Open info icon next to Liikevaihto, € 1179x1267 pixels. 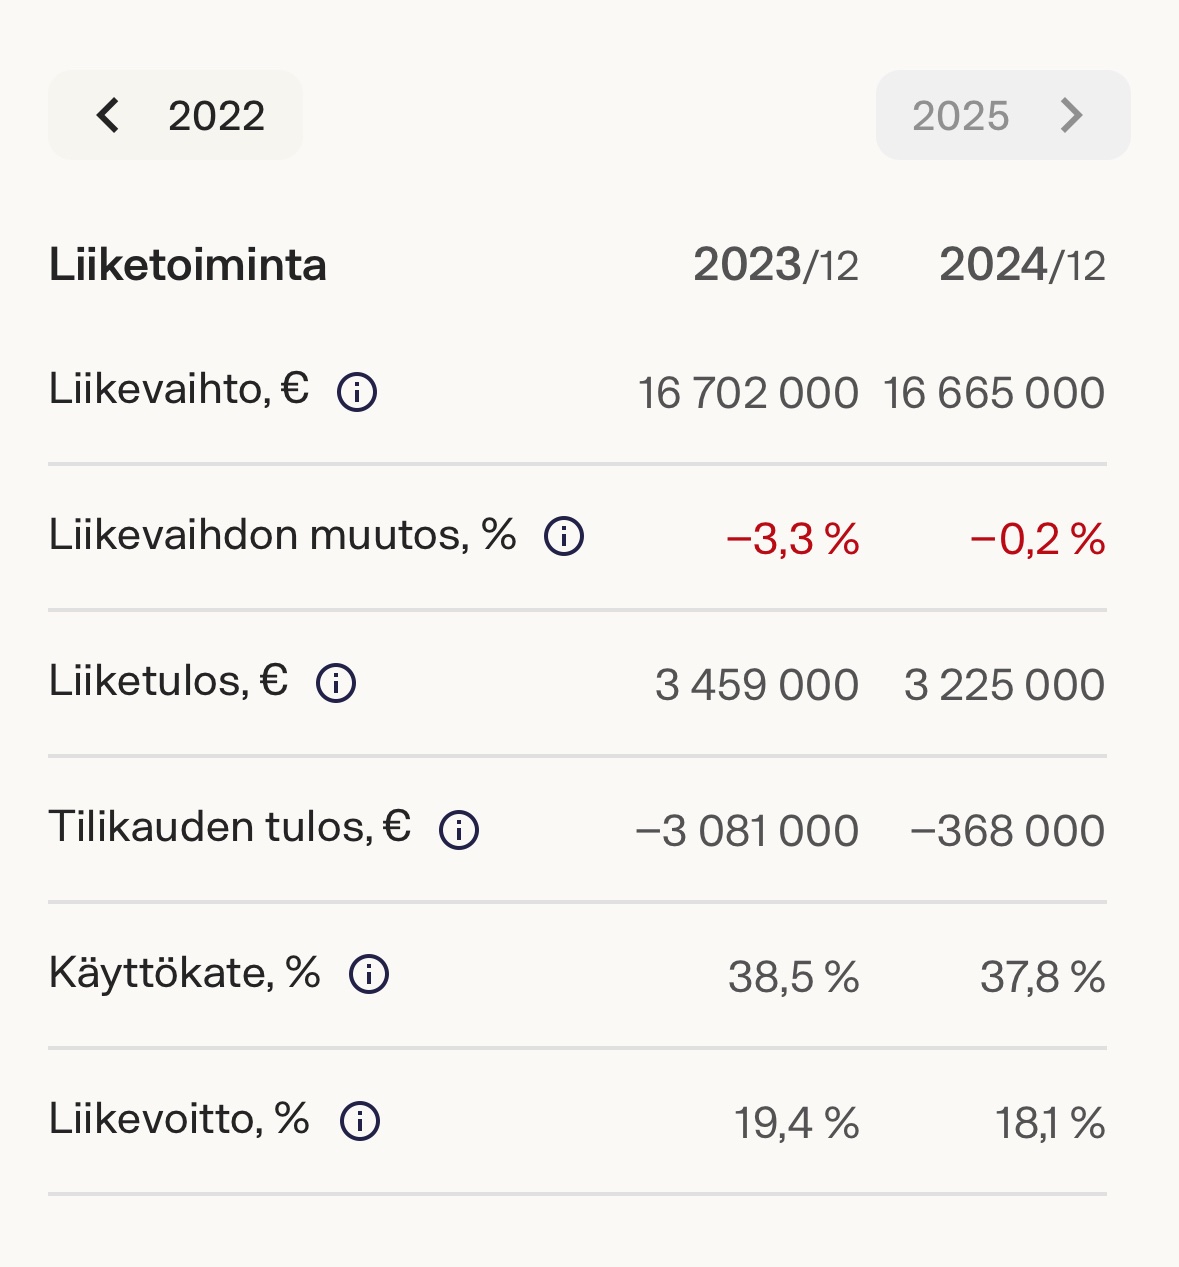pos(357,391)
